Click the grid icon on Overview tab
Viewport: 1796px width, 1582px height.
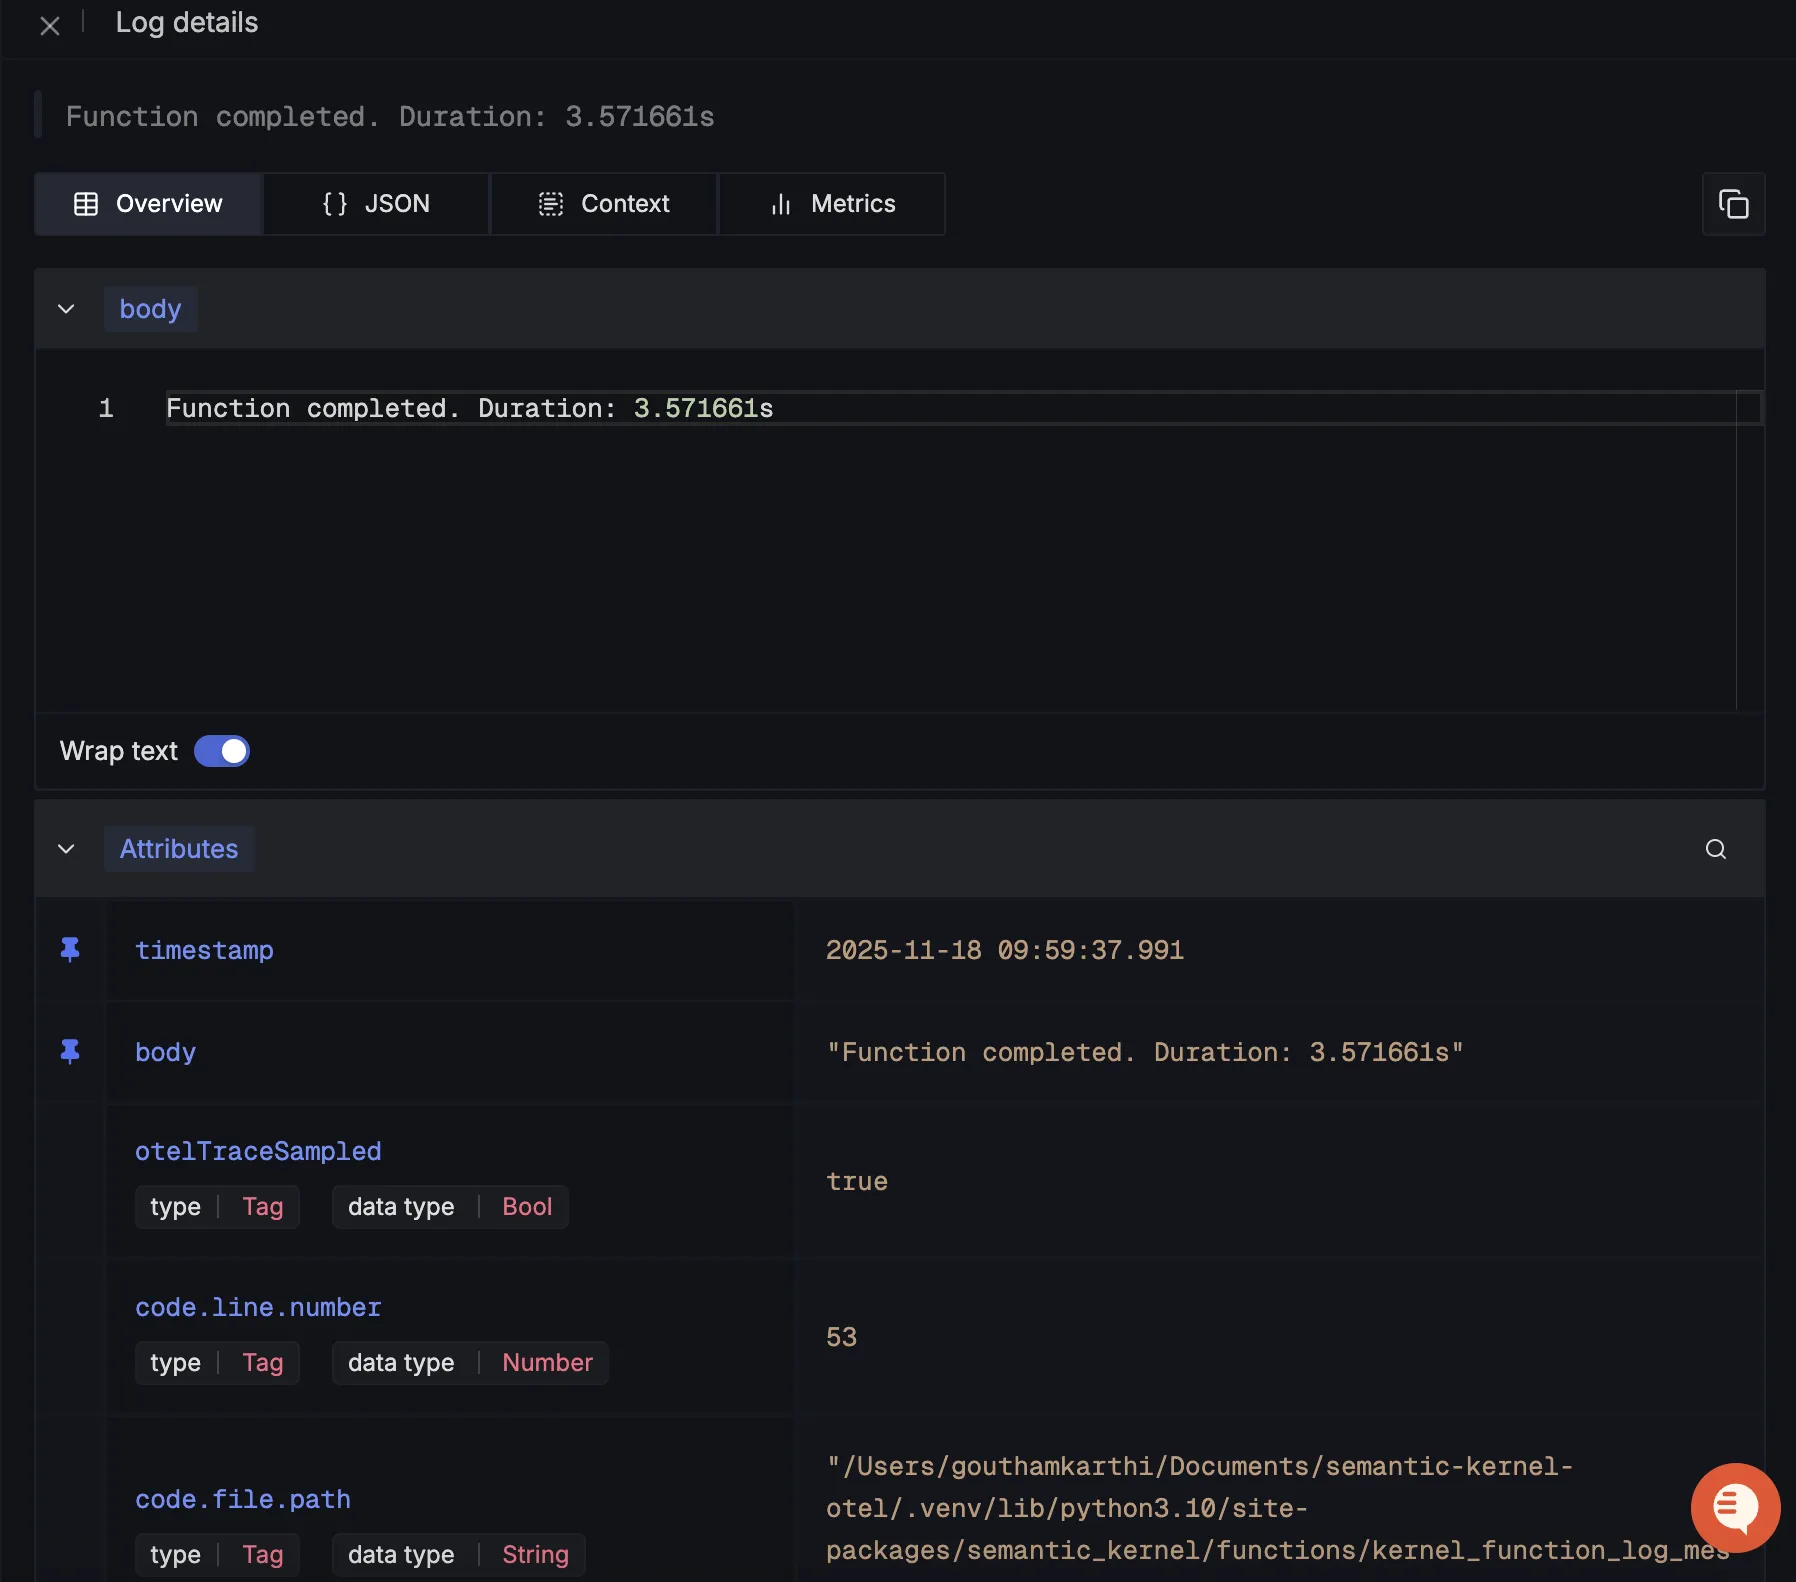coord(86,203)
